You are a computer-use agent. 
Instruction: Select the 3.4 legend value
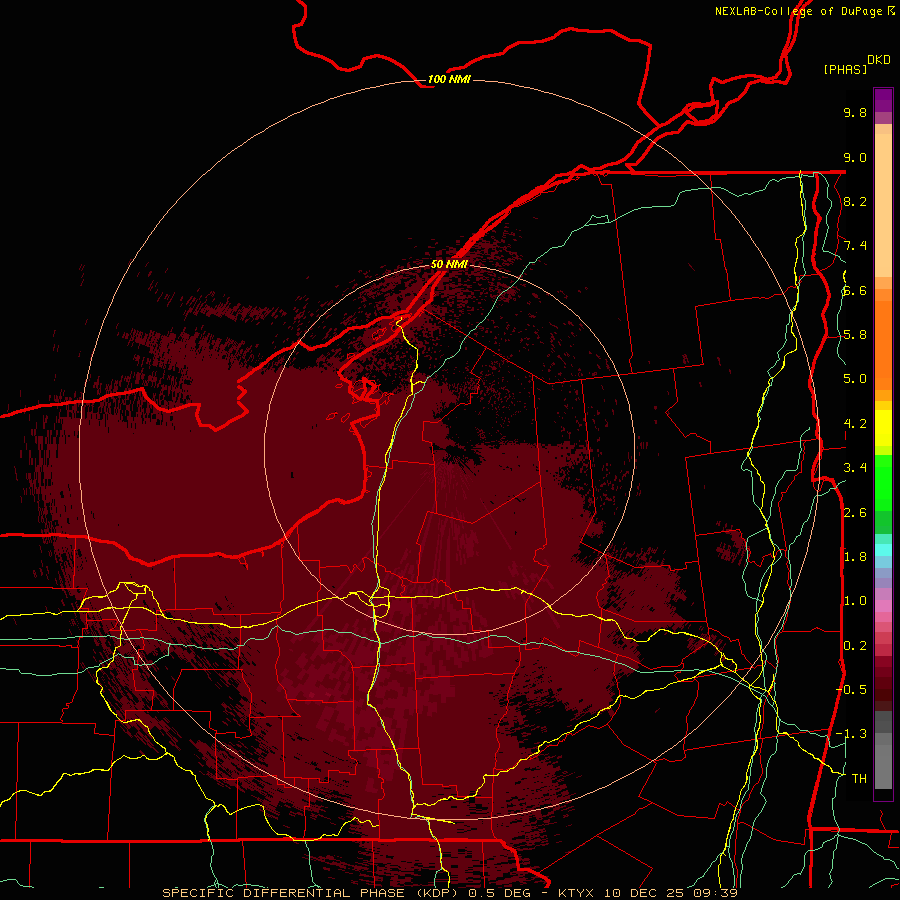855,468
